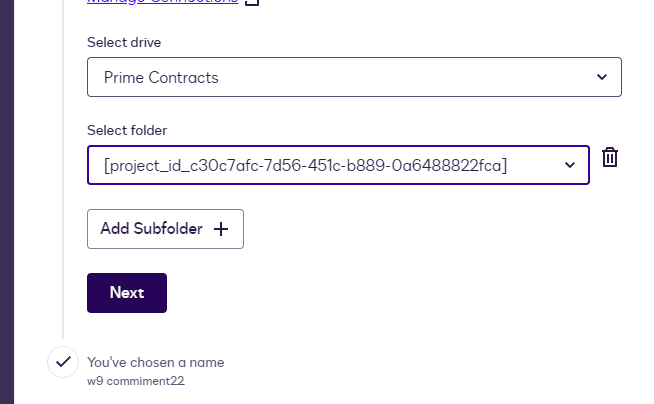Click the Add Subfolder button
The height and width of the screenshot is (404, 654).
pos(165,229)
